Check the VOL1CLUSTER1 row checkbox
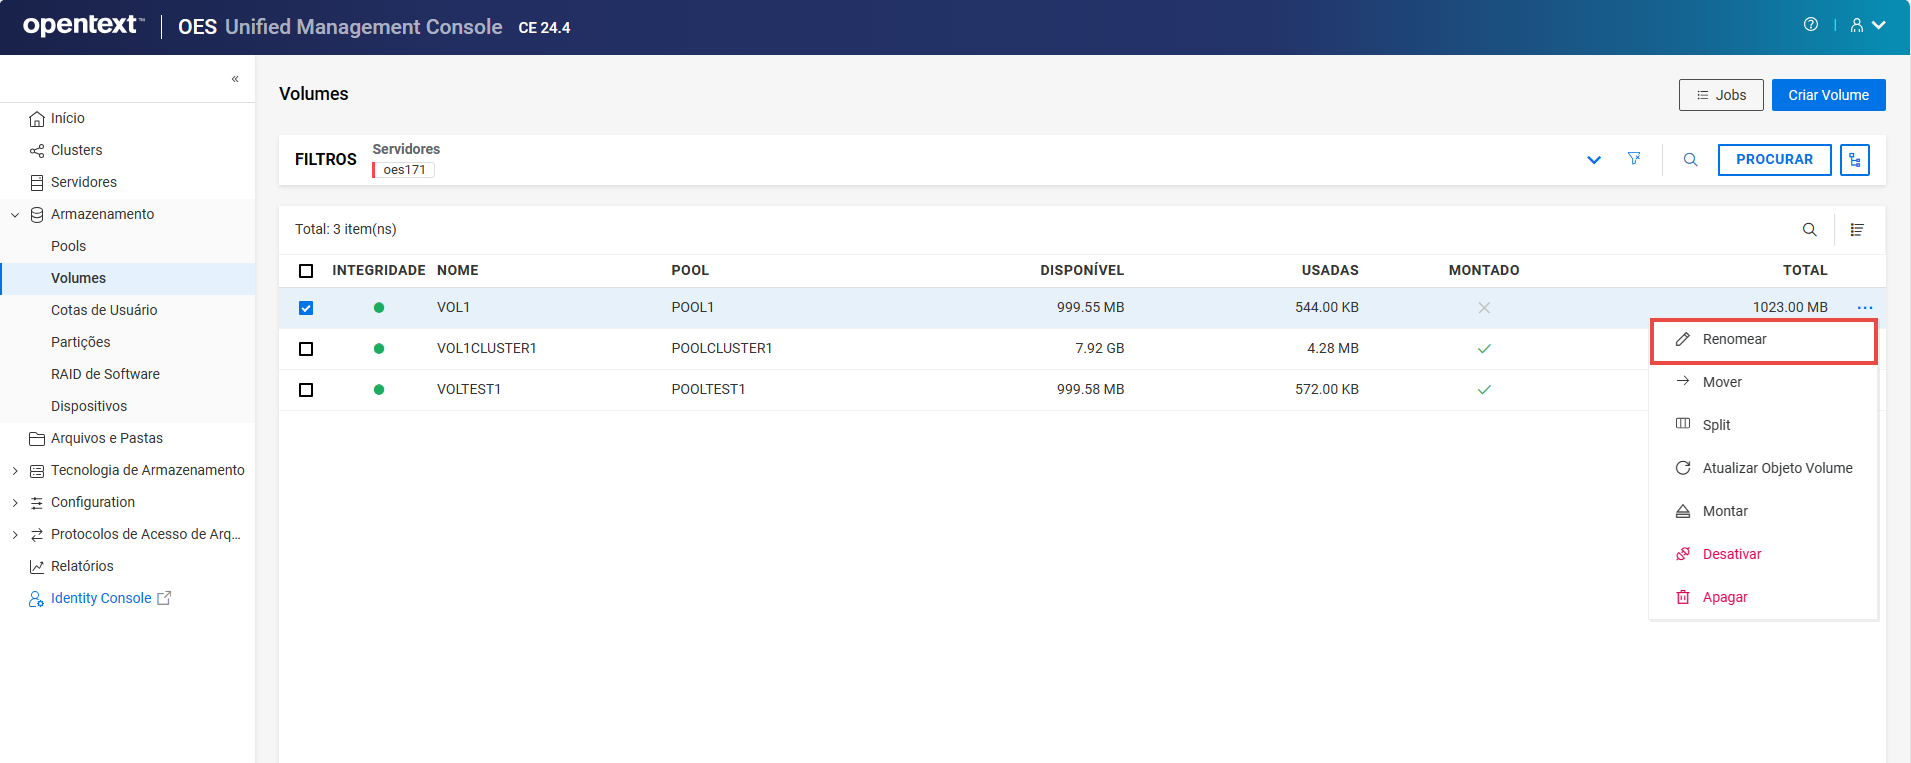 [x=306, y=349]
